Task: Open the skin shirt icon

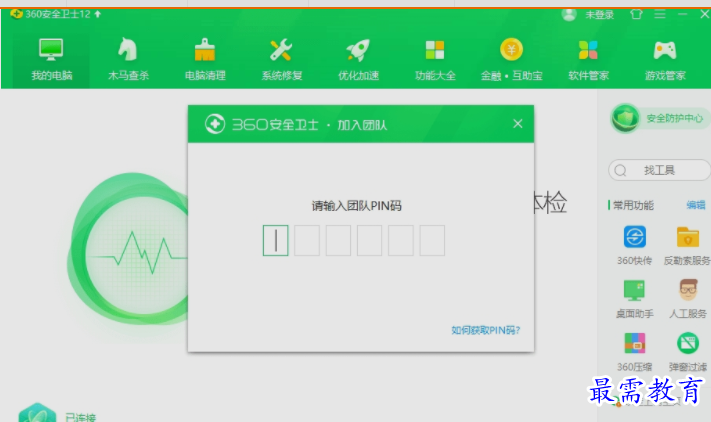Action: pos(636,14)
